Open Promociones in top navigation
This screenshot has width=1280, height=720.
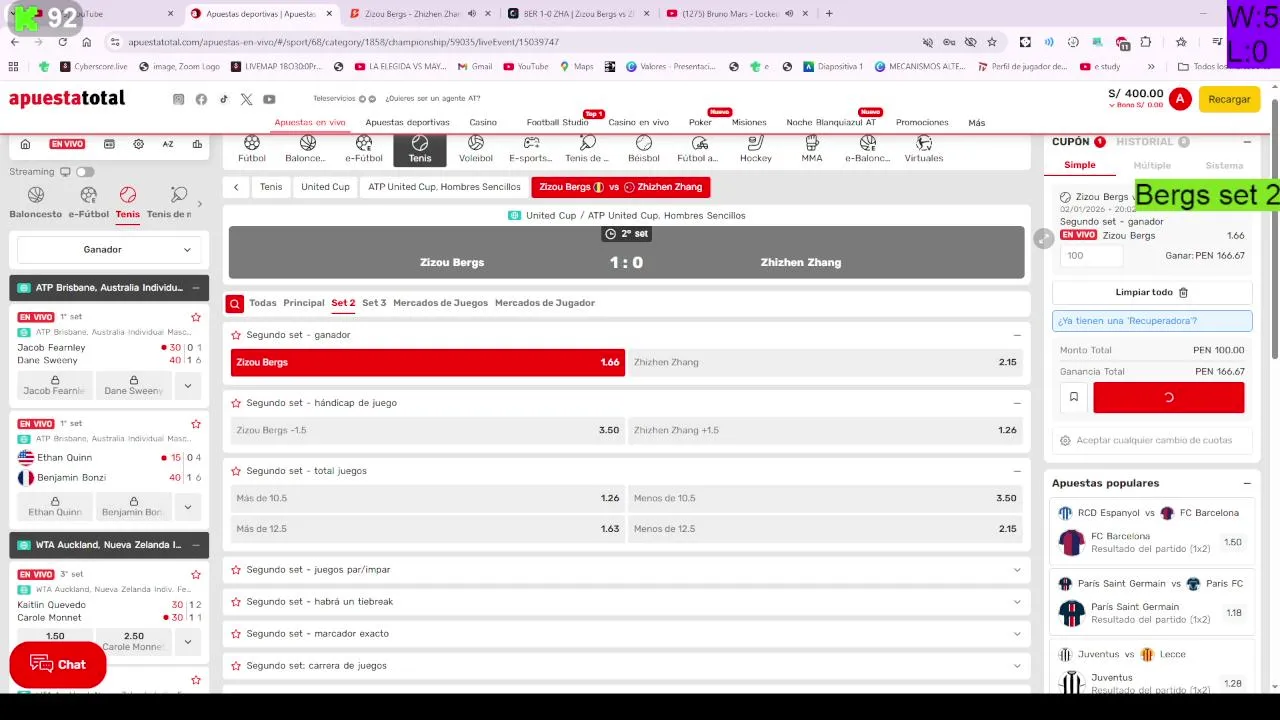(x=922, y=122)
